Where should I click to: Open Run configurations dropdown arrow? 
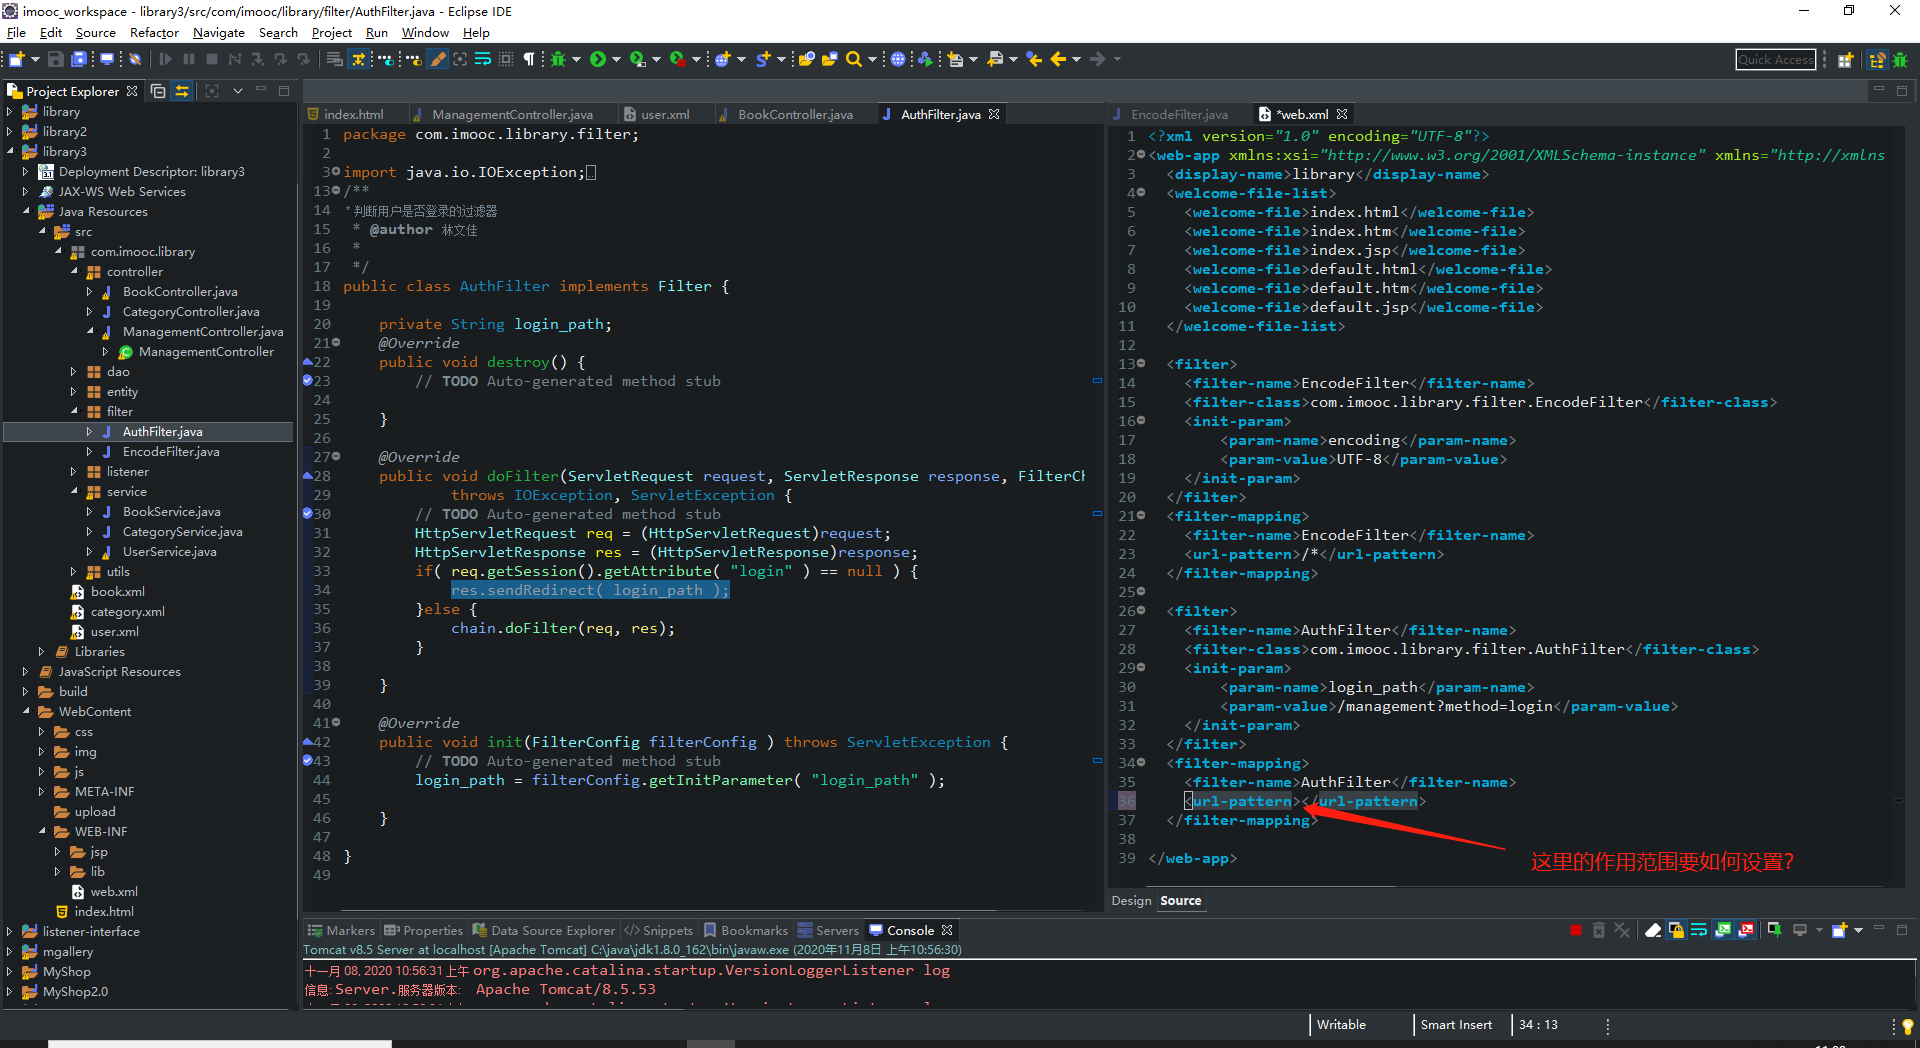point(616,60)
